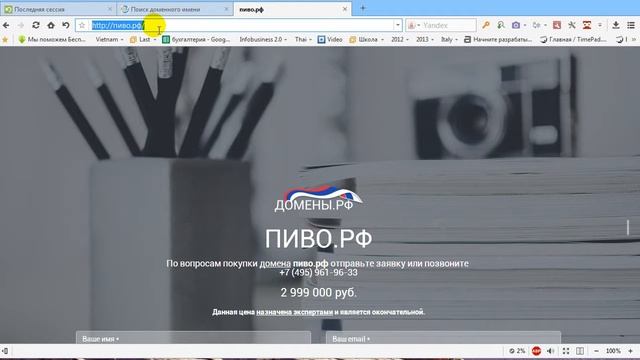The image size is (640, 360).
Task: Go to the home page icon
Action: [51, 25]
